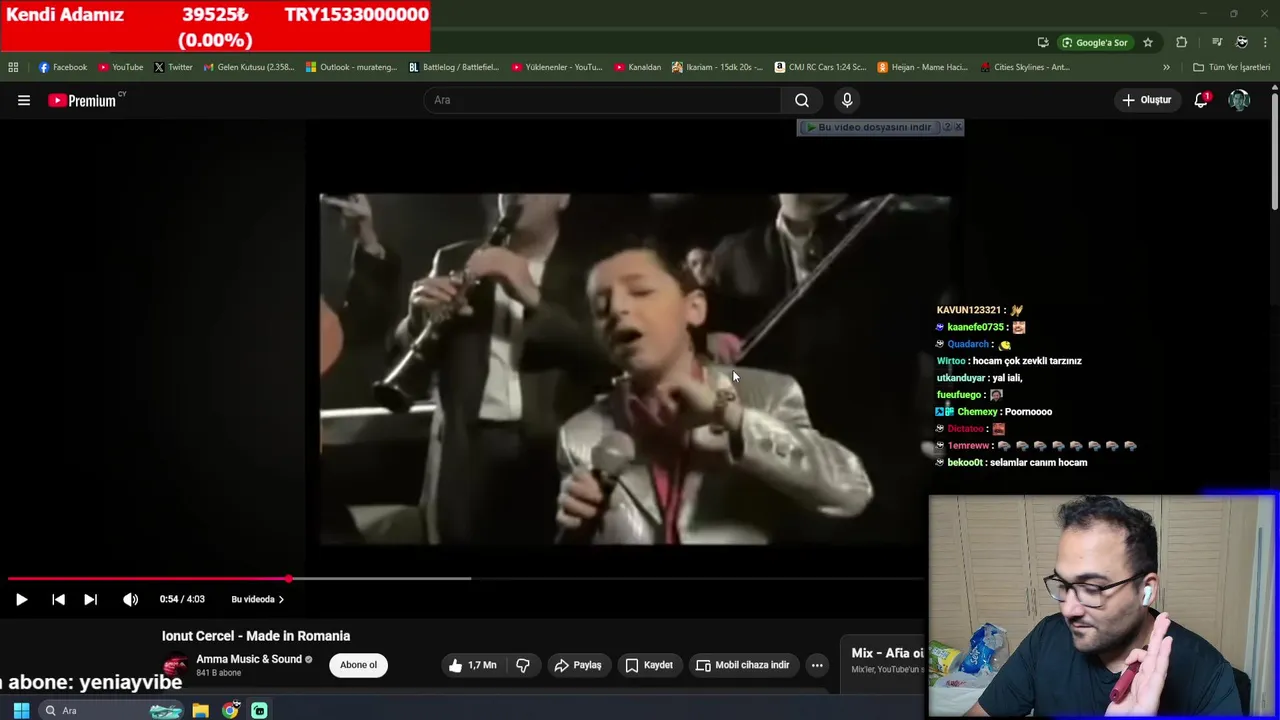Open the 'Tüm Yer İşaretleri' bookmarks folder
Screen dimensions: 1280x720
coord(1231,67)
